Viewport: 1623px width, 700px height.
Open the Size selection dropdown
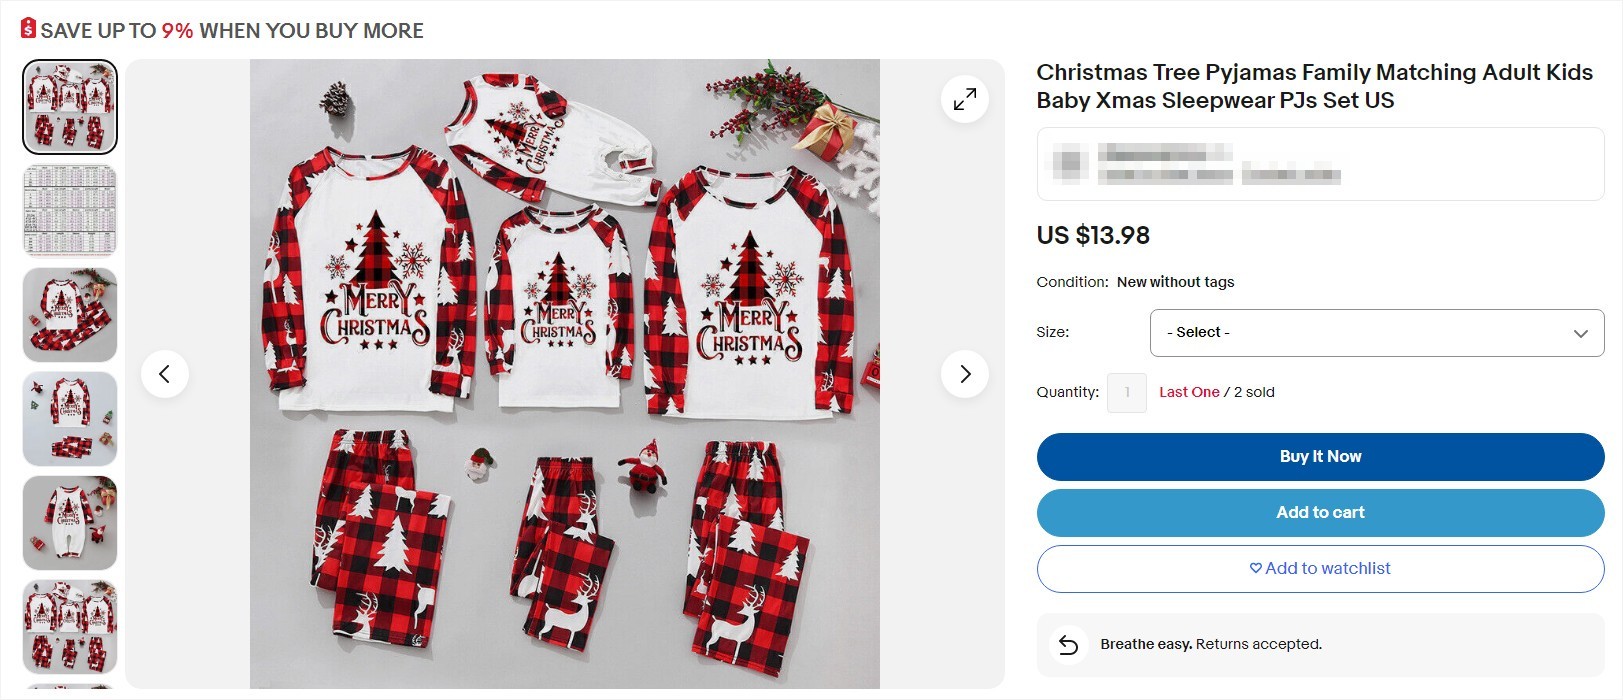(1376, 332)
